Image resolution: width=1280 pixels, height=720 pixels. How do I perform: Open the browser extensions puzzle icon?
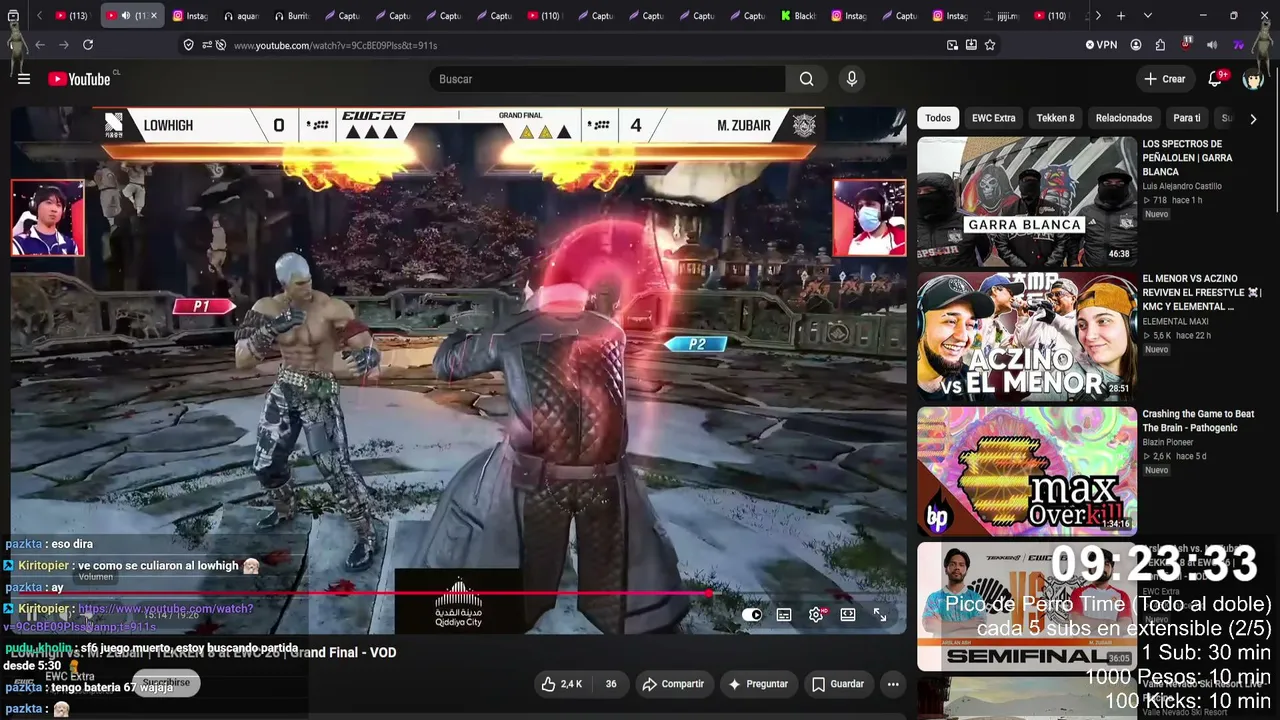1160,45
